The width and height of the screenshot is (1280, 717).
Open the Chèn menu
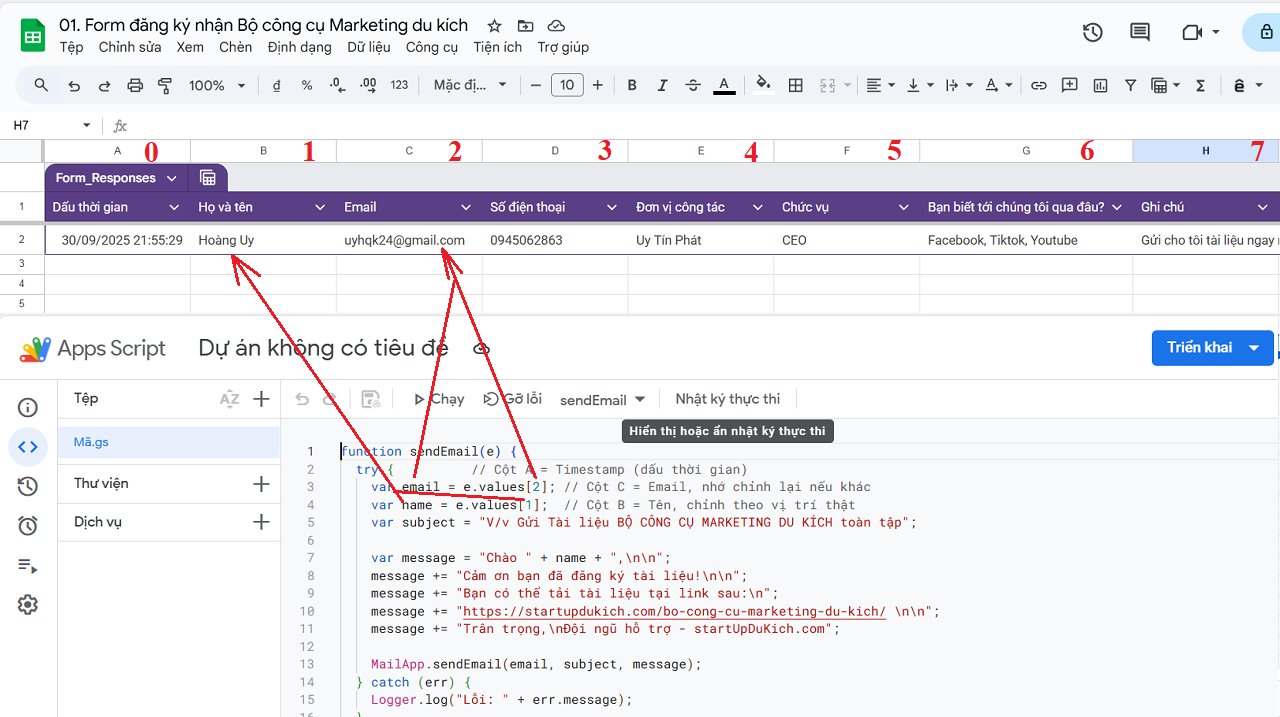pos(235,46)
